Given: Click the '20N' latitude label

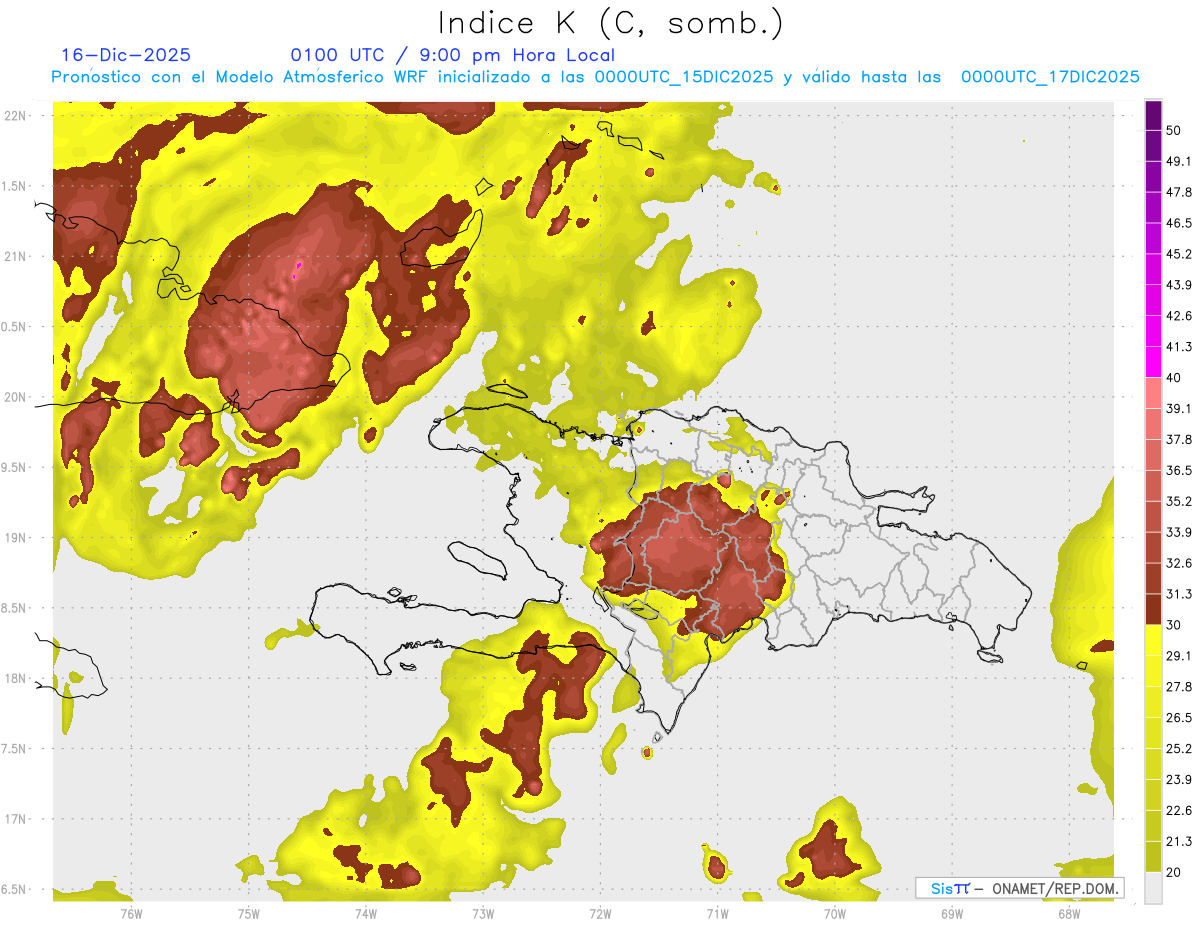Looking at the screenshot, I should click(16, 397).
